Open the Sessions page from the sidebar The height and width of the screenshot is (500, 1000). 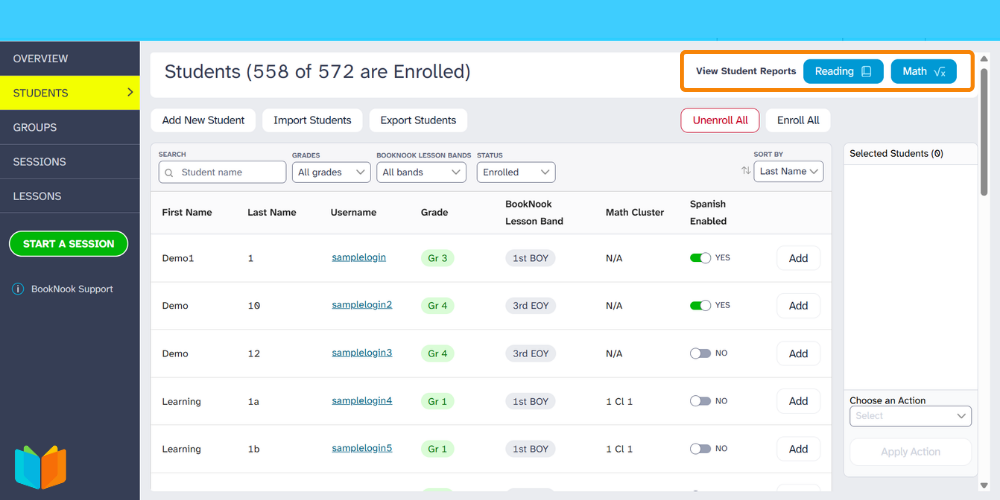(40, 162)
